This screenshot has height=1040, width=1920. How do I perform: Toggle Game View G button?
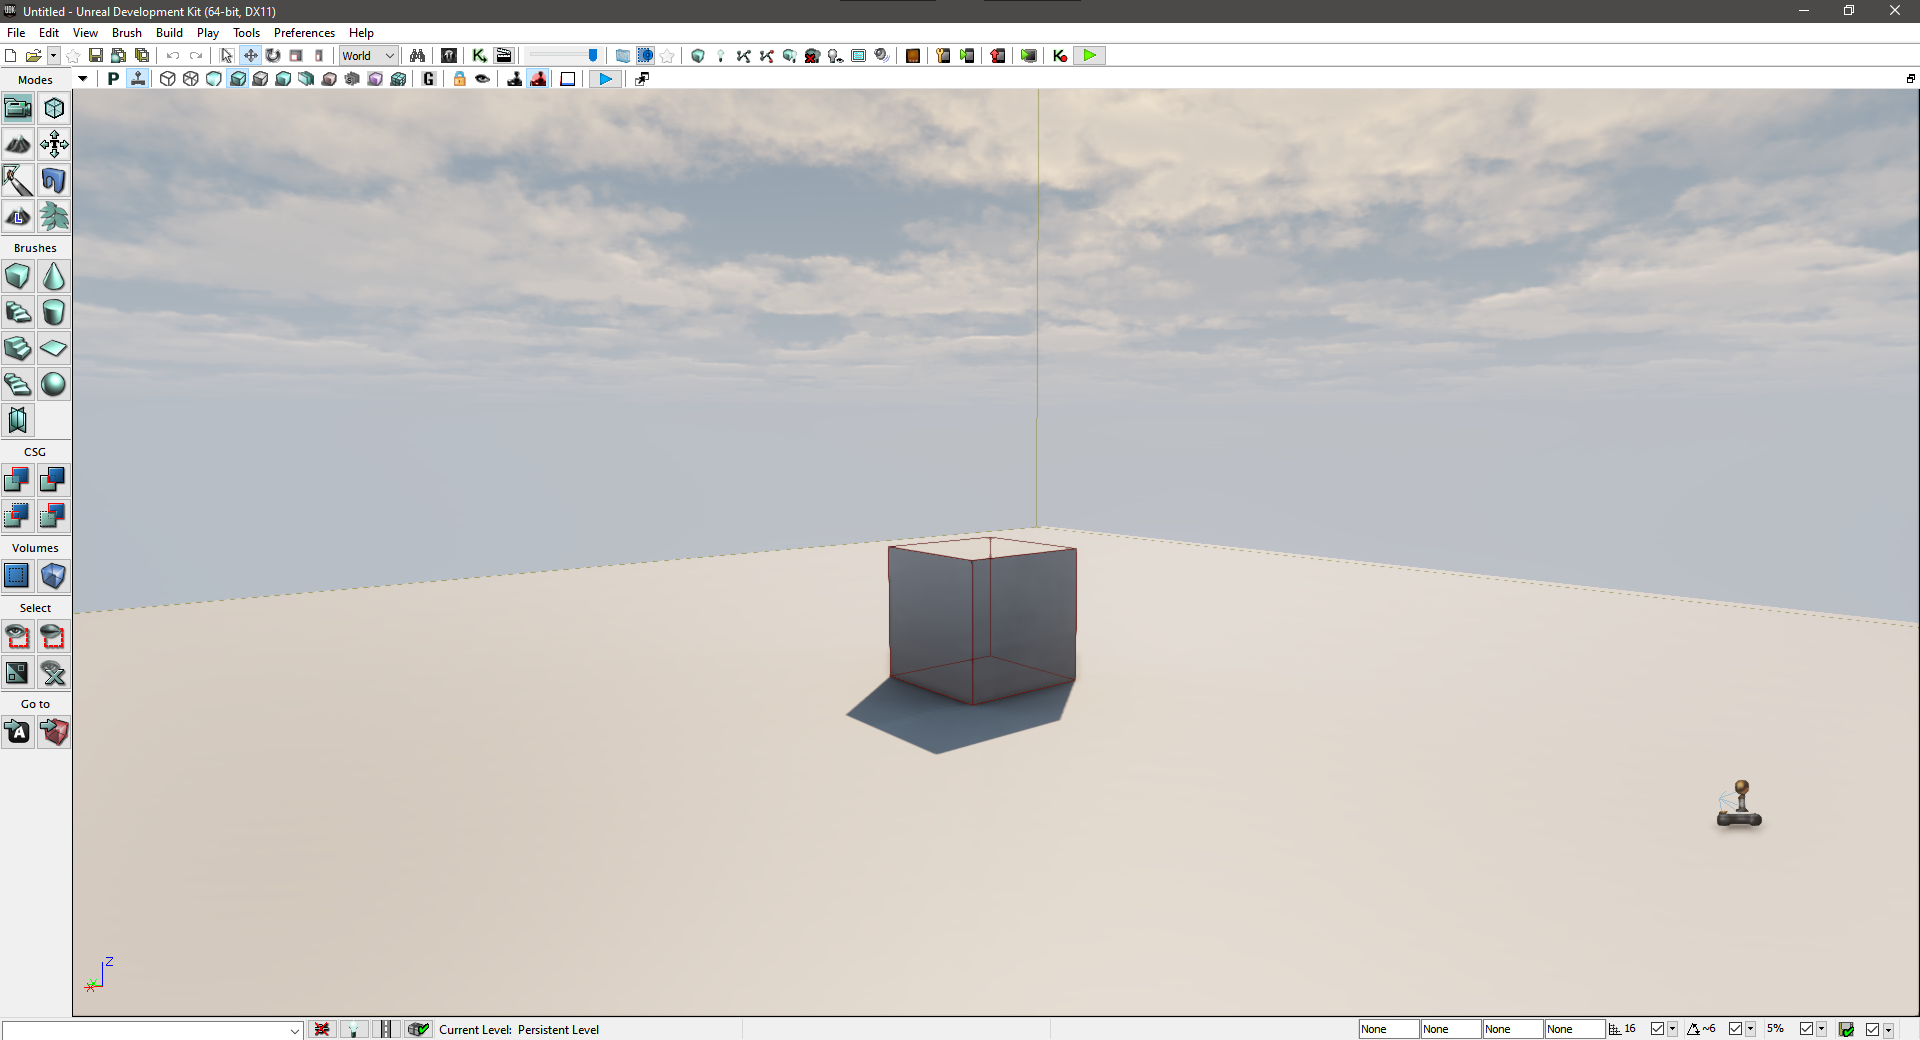coord(429,79)
